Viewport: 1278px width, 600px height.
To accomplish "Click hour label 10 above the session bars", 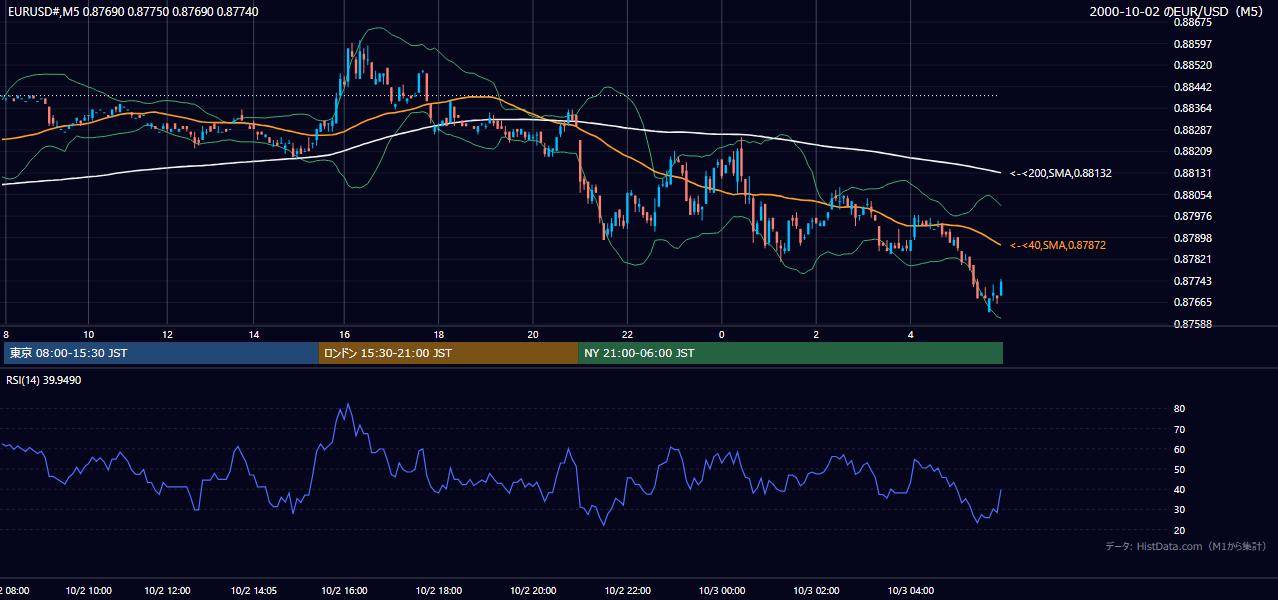I will pyautogui.click(x=88, y=334).
